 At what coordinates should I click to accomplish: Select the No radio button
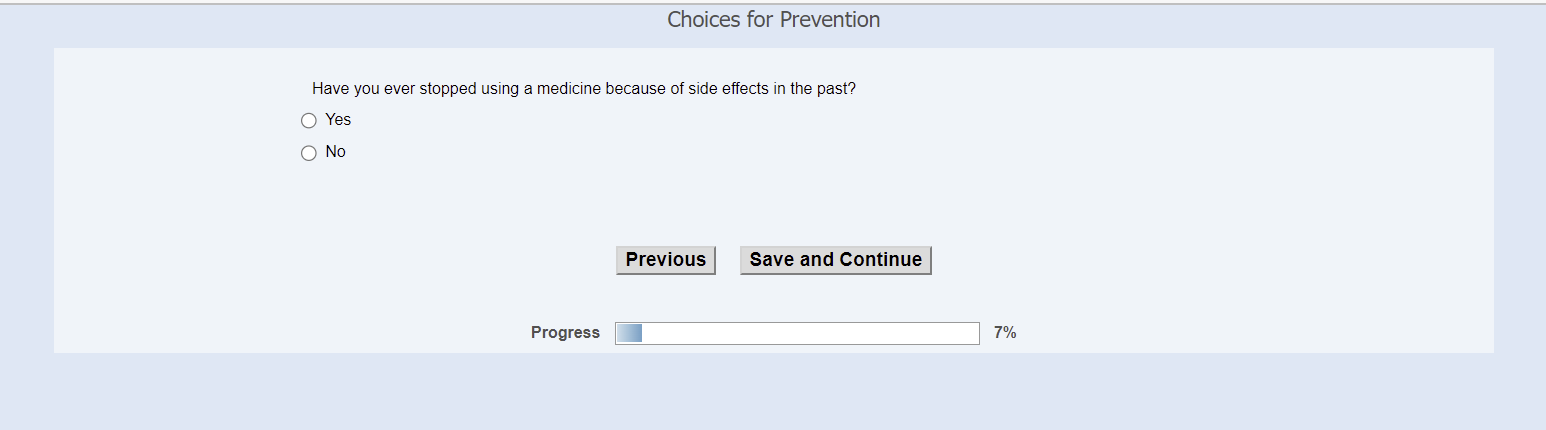pyautogui.click(x=309, y=153)
